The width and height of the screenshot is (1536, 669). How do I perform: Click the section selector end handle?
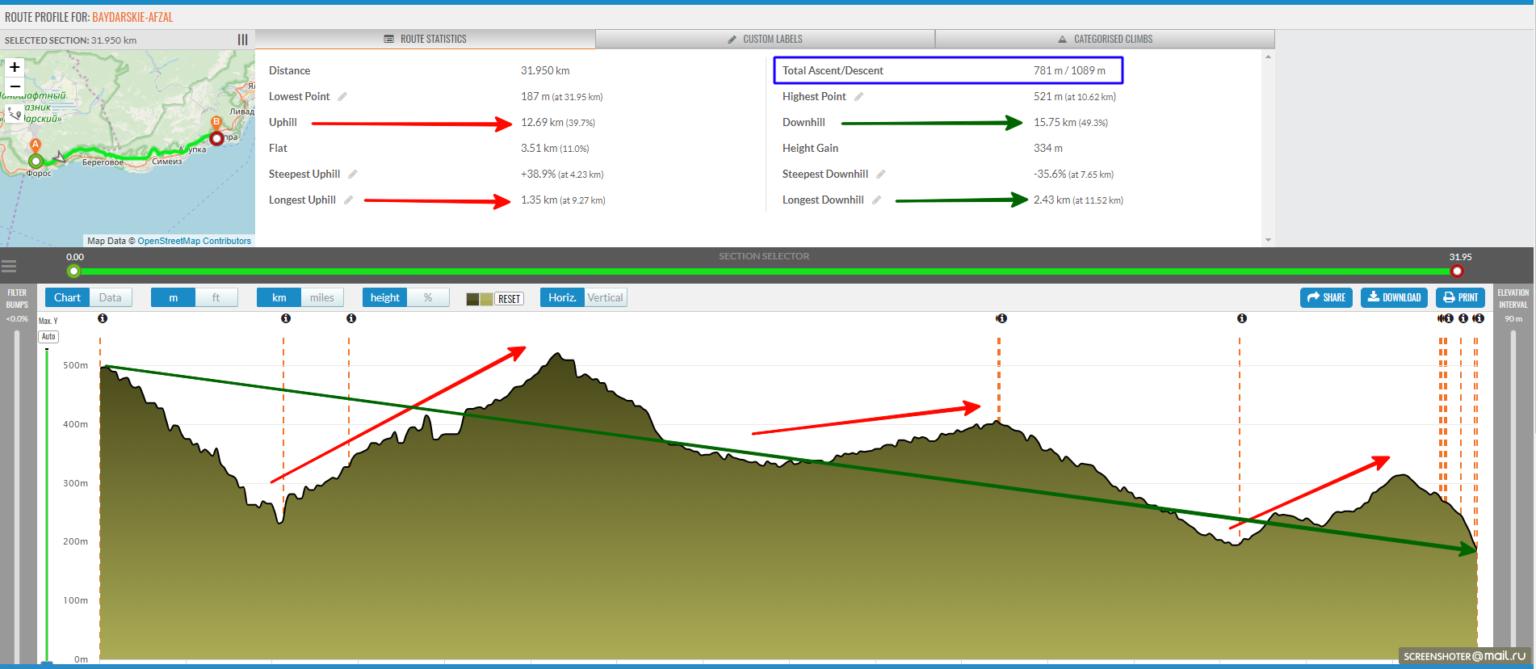click(x=1456, y=270)
